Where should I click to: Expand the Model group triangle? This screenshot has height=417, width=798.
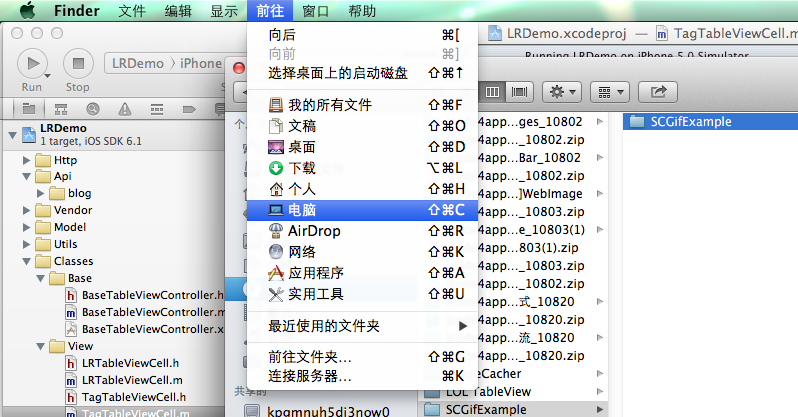pyautogui.click(x=26, y=228)
